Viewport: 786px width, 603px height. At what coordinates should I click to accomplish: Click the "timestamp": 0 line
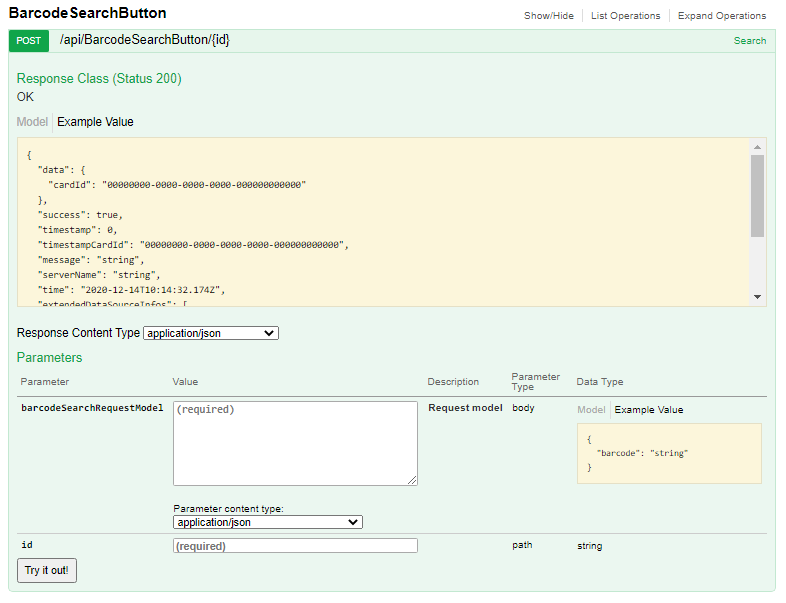77,230
